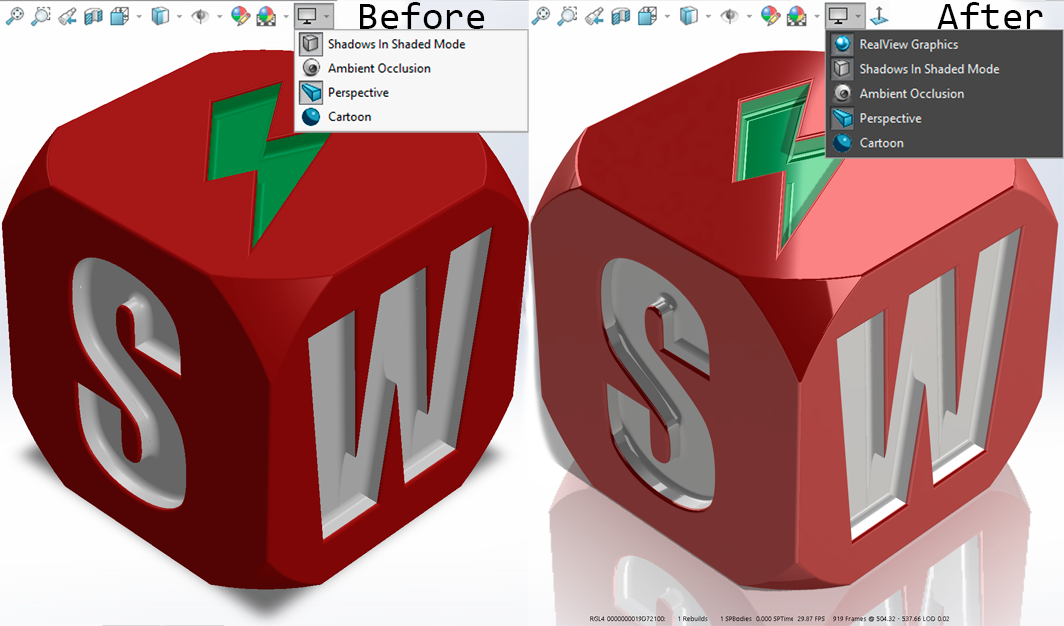
Task: Open Section View in the After toolbar
Action: tap(621, 16)
